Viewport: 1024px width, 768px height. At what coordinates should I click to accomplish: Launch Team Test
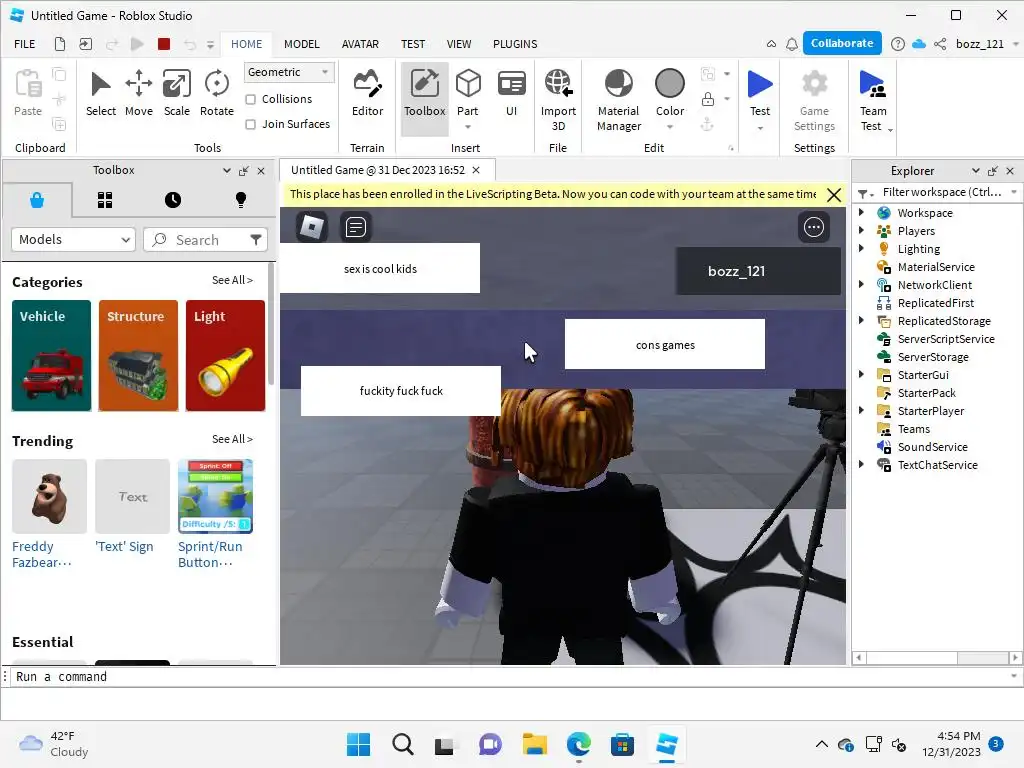click(873, 100)
